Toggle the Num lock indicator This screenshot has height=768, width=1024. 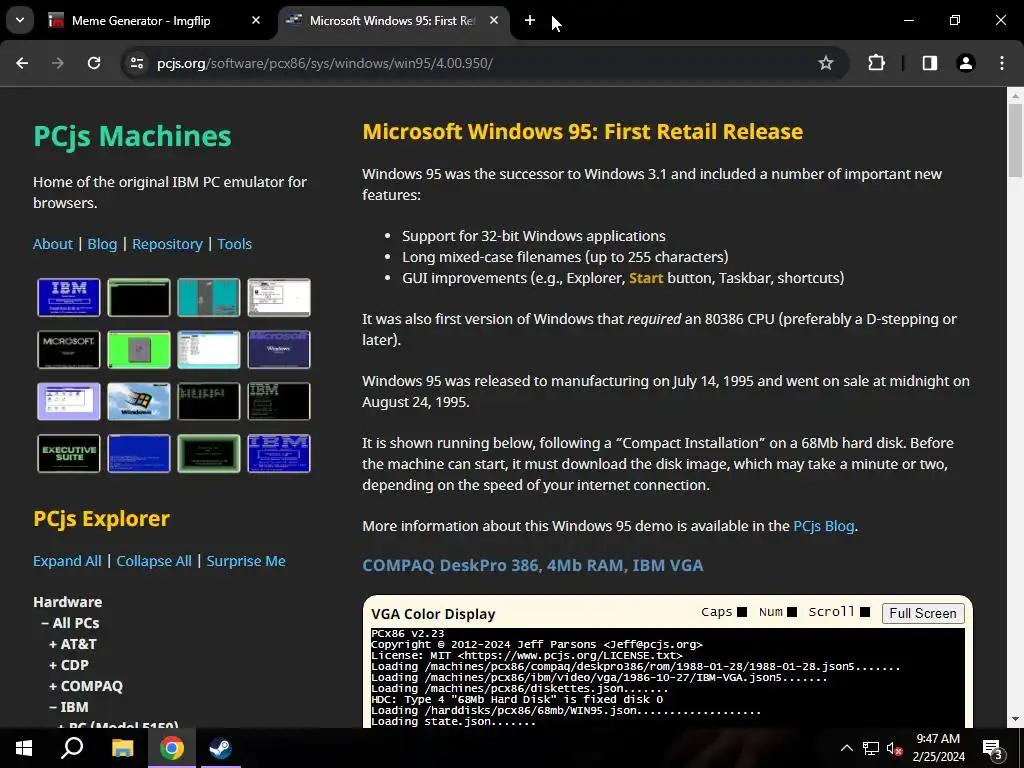792,612
